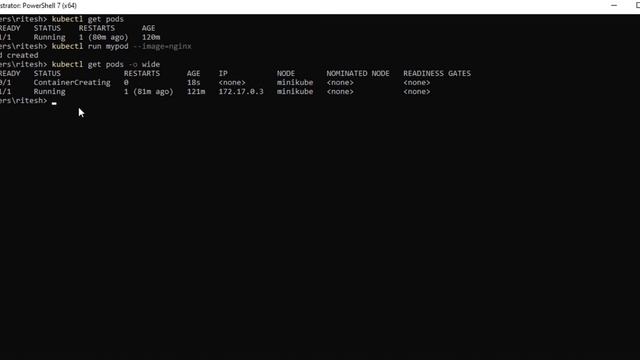Screen dimensions: 640x360
Task: Click the 'Running' status in the 121m row
Action: click(49, 91)
